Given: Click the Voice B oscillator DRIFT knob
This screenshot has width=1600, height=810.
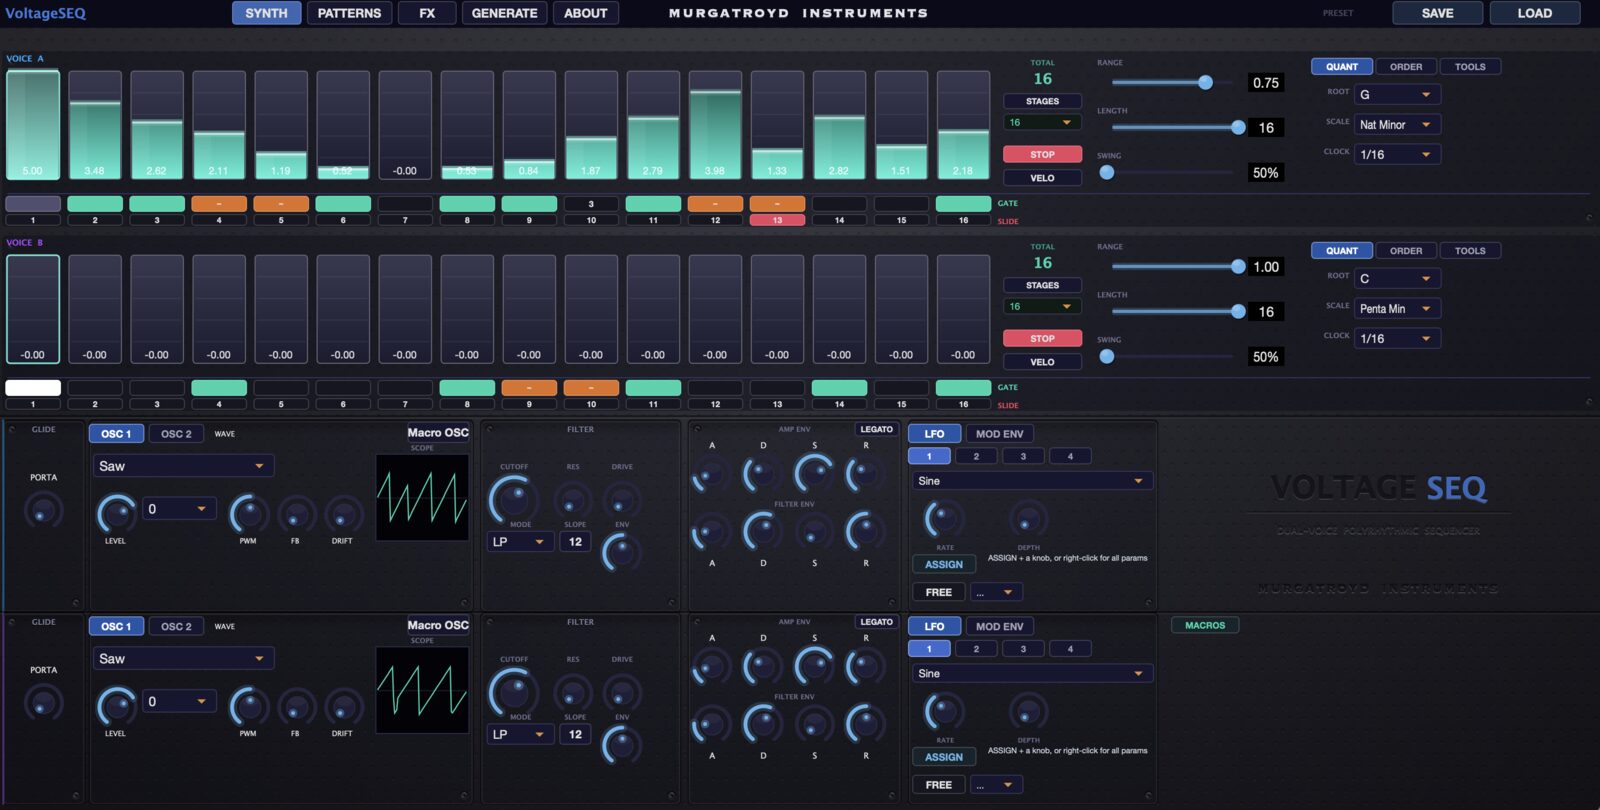Looking at the screenshot, I should [343, 708].
